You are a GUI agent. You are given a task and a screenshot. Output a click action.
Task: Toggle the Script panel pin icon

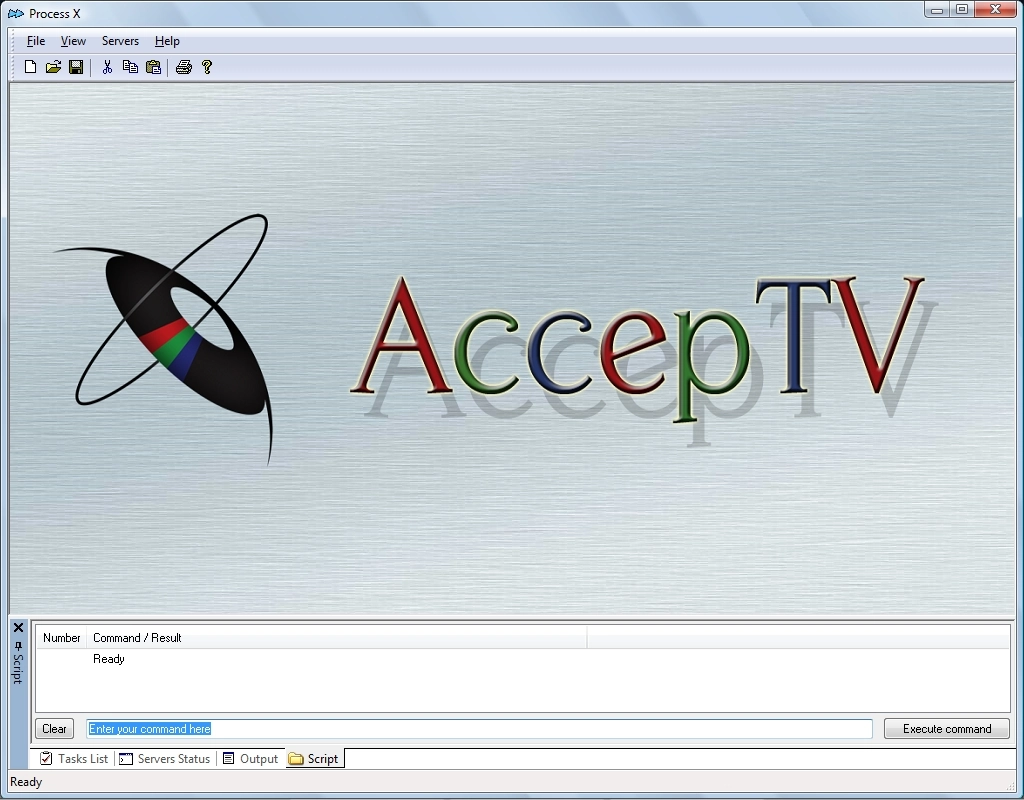coord(18,645)
